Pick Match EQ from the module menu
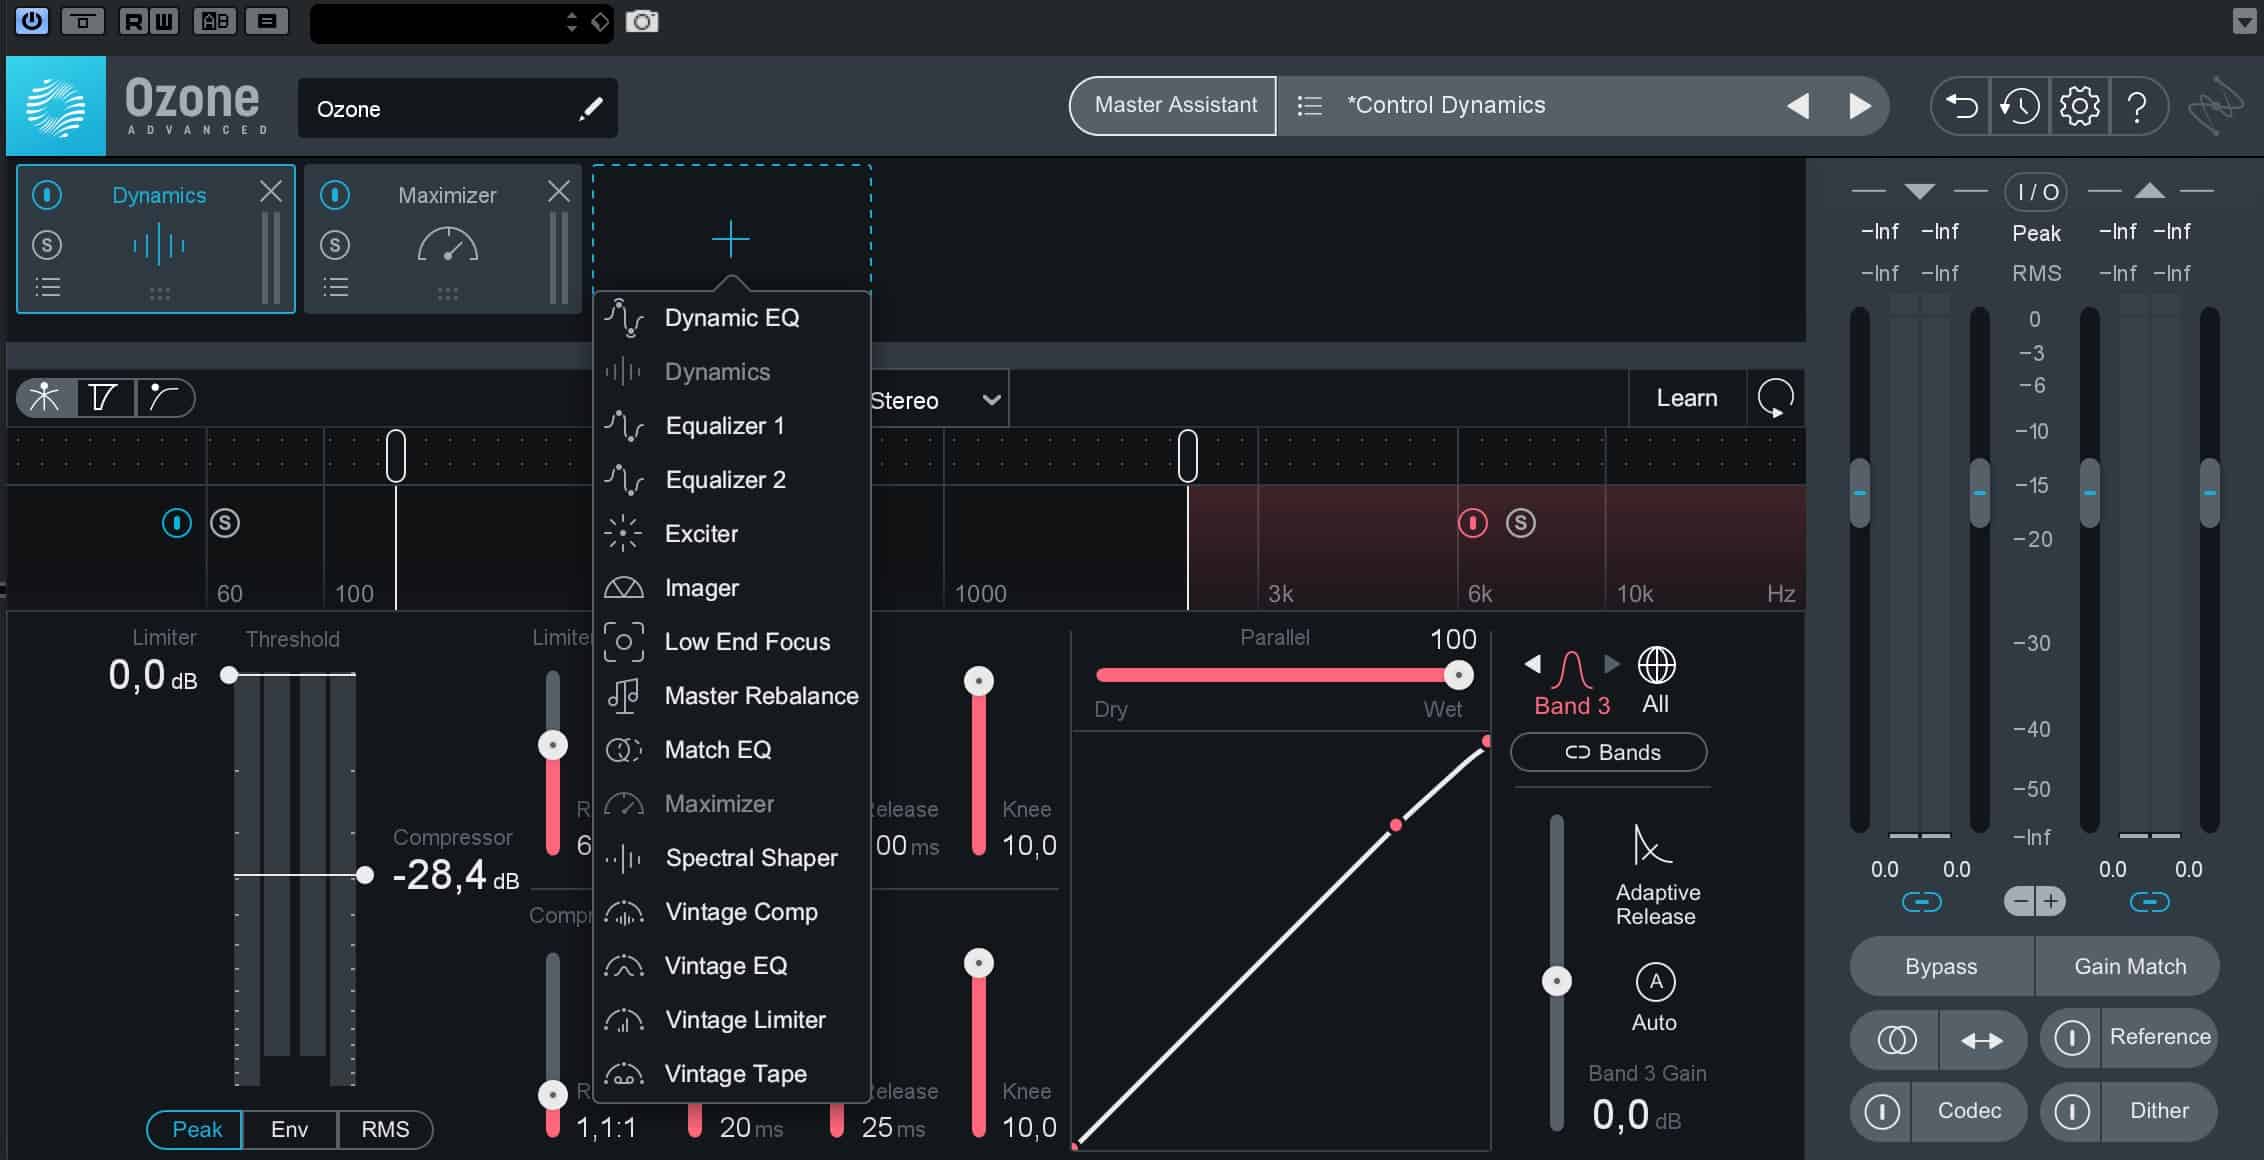 731,750
